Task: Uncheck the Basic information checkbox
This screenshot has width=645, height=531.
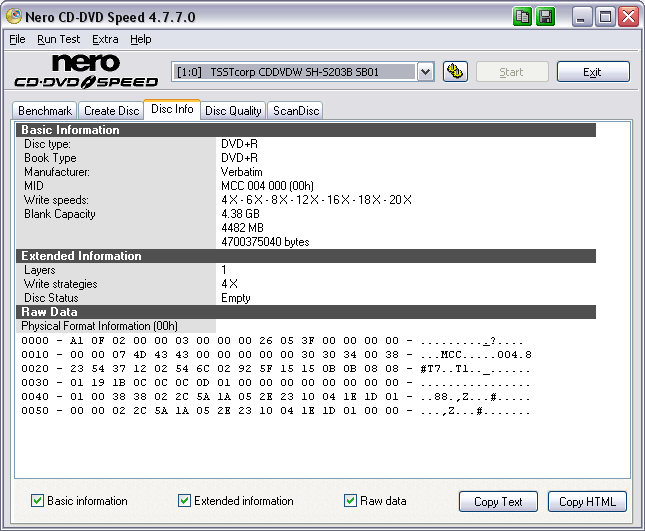Action: click(x=37, y=501)
